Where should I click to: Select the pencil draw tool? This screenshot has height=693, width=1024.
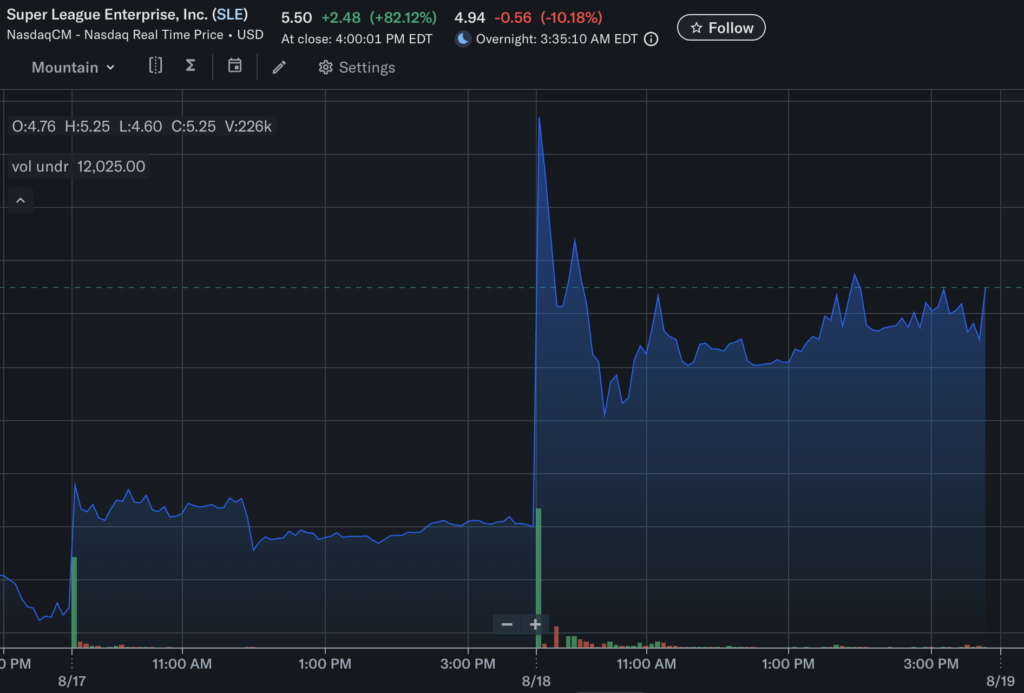(x=279, y=67)
